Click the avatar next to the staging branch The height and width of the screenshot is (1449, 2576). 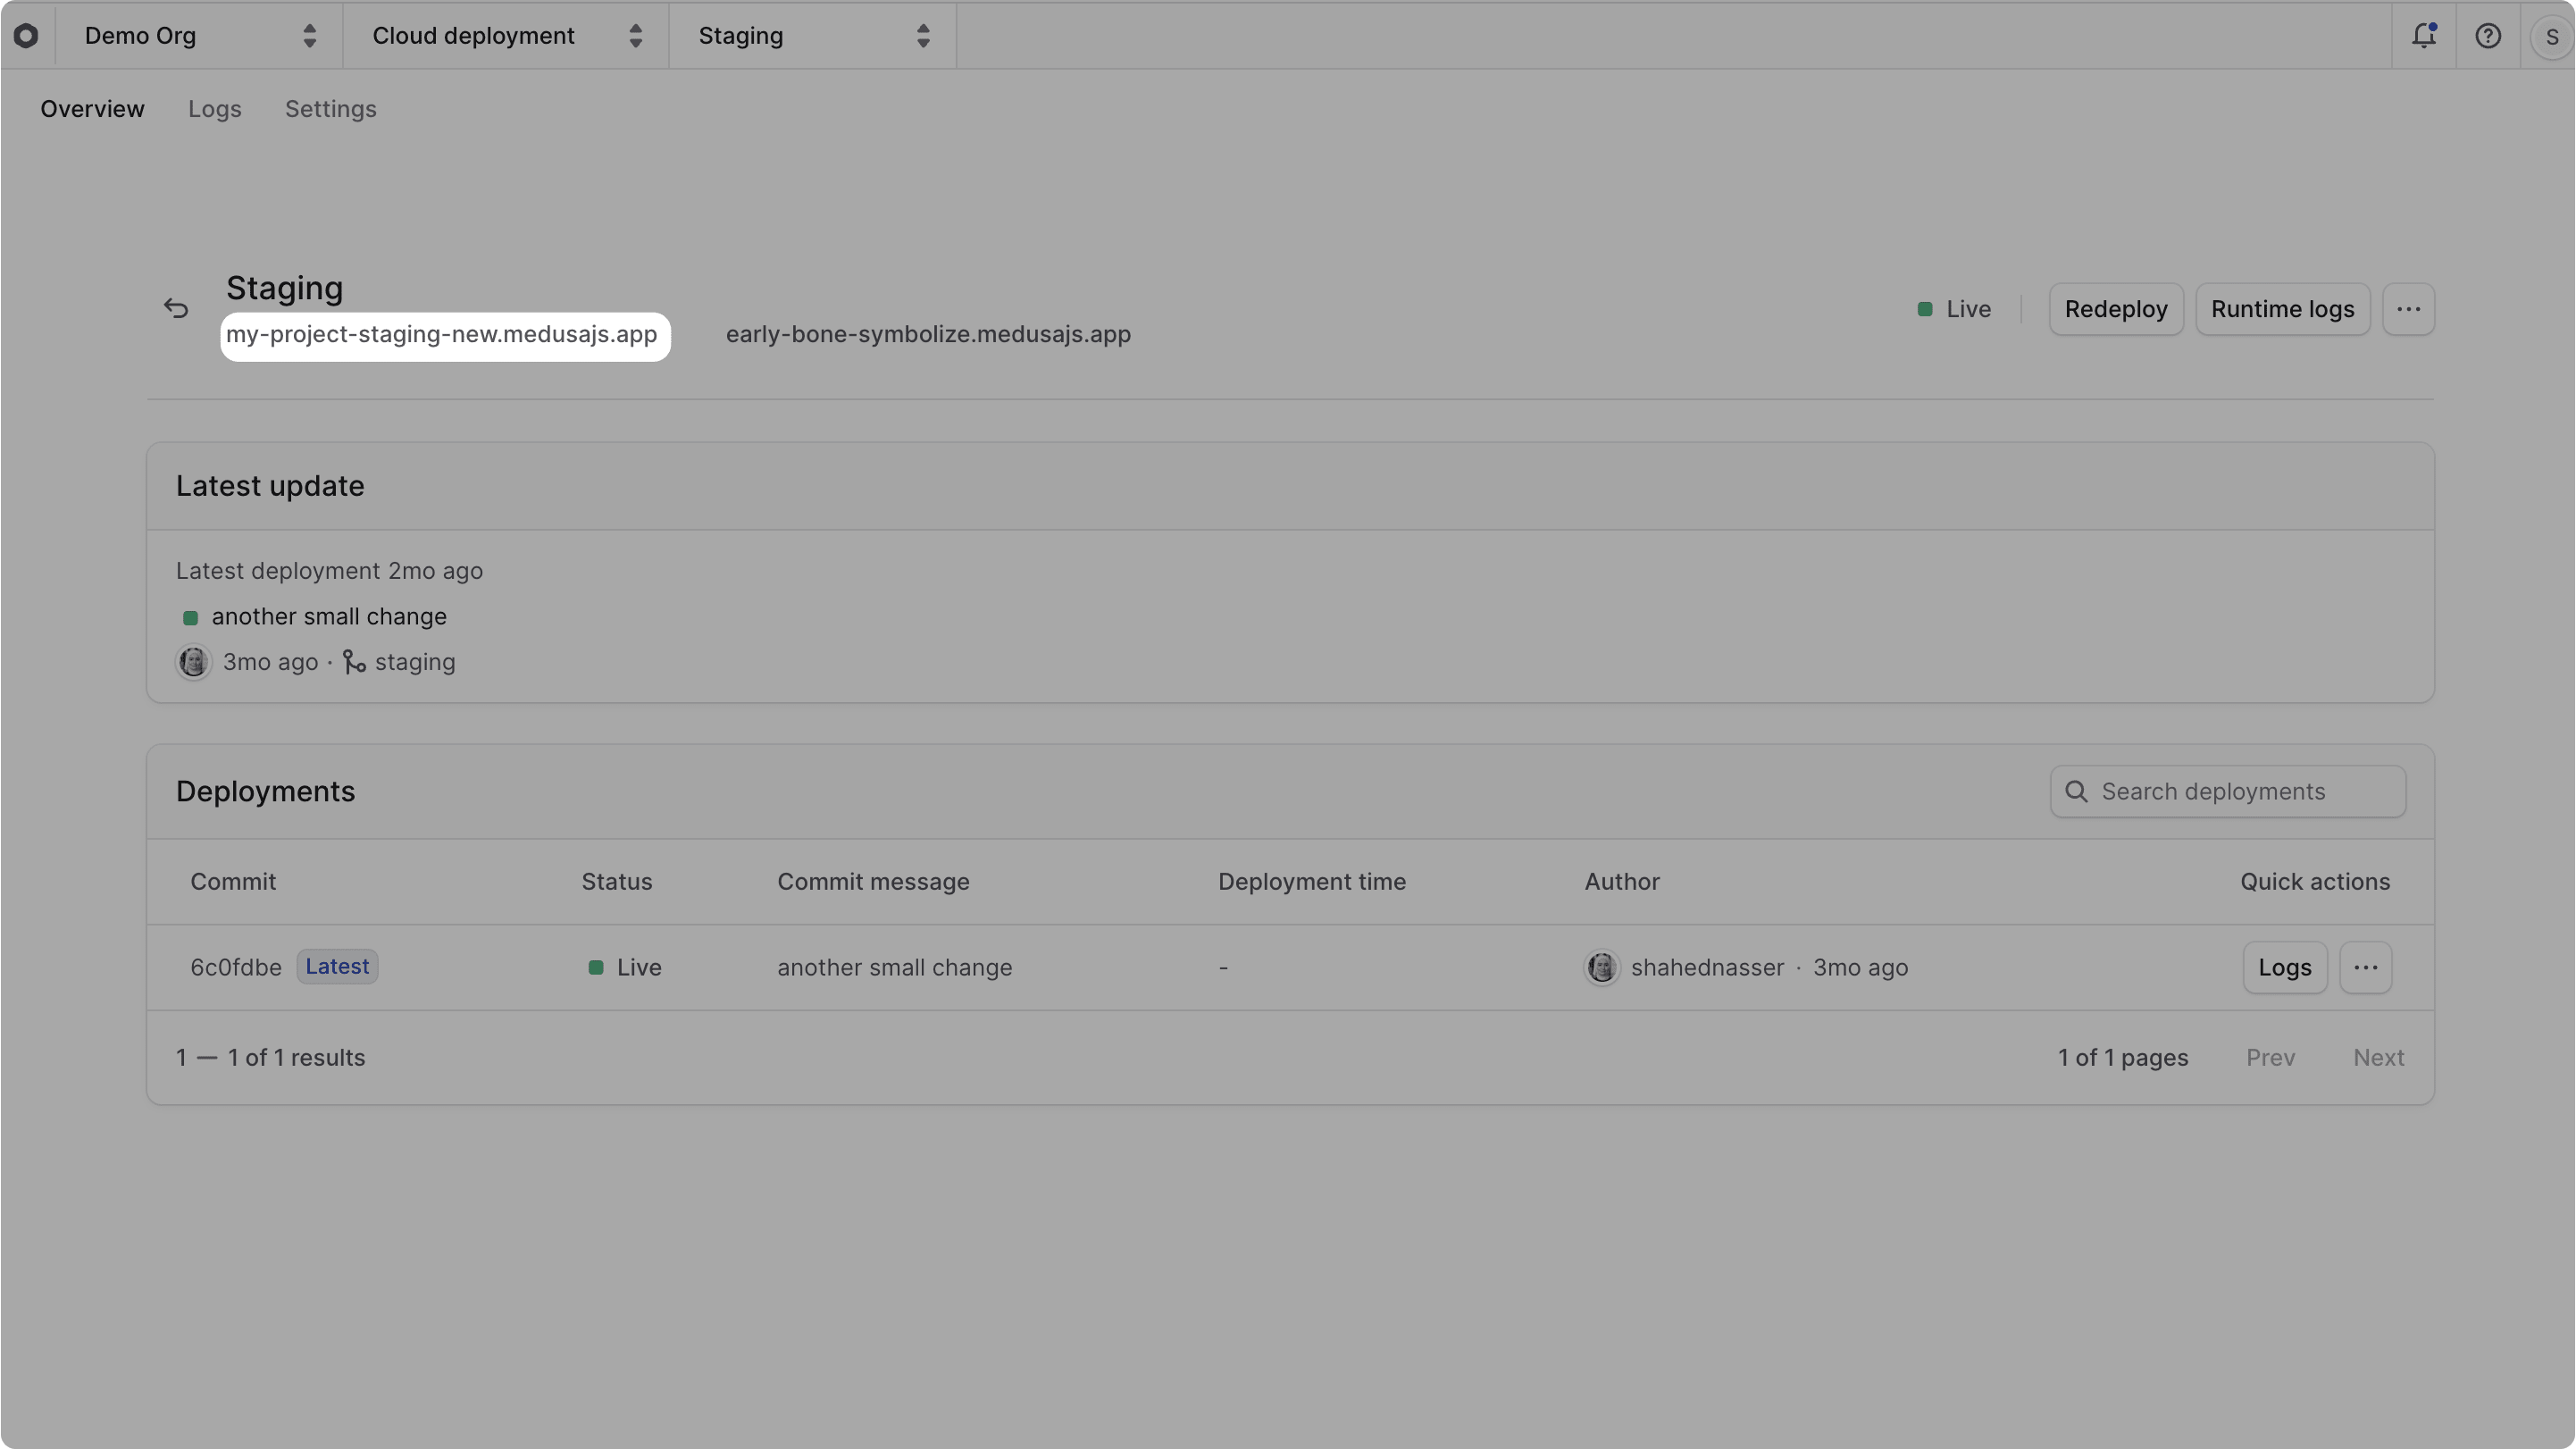(194, 662)
